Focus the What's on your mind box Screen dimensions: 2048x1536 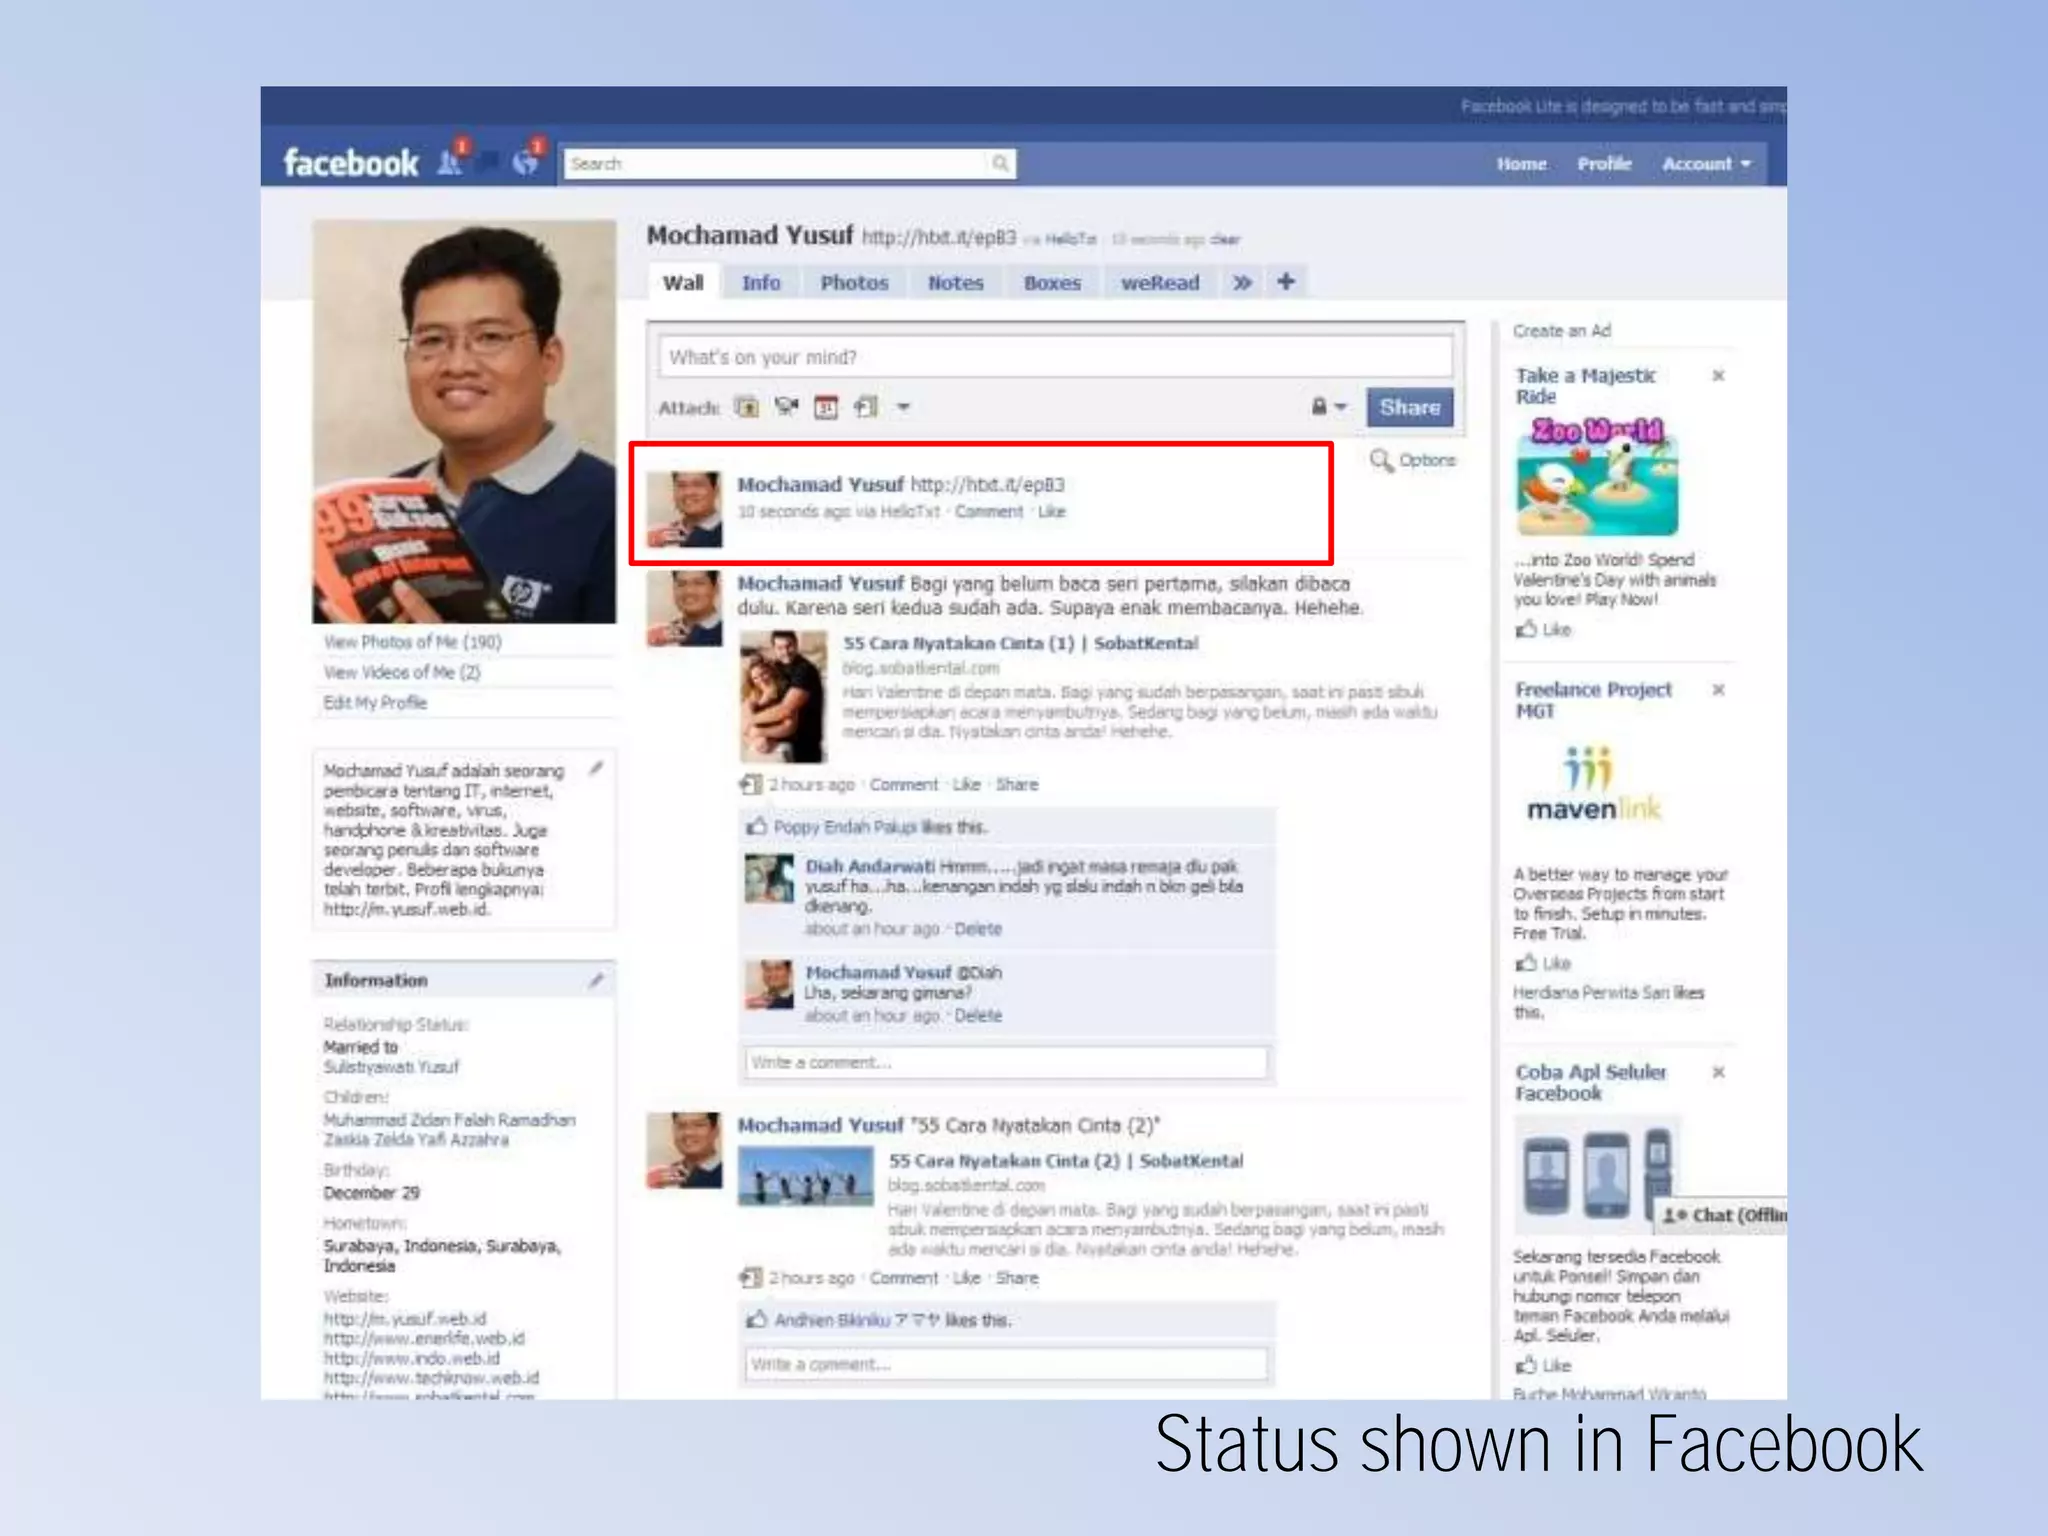point(1055,357)
